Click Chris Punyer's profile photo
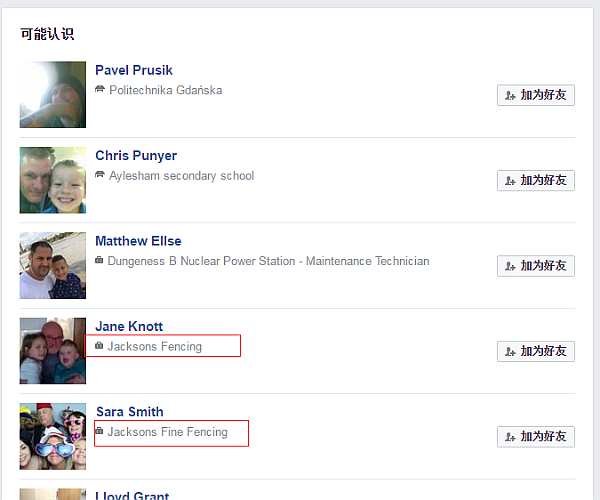Image resolution: width=600 pixels, height=500 pixels. 53,180
